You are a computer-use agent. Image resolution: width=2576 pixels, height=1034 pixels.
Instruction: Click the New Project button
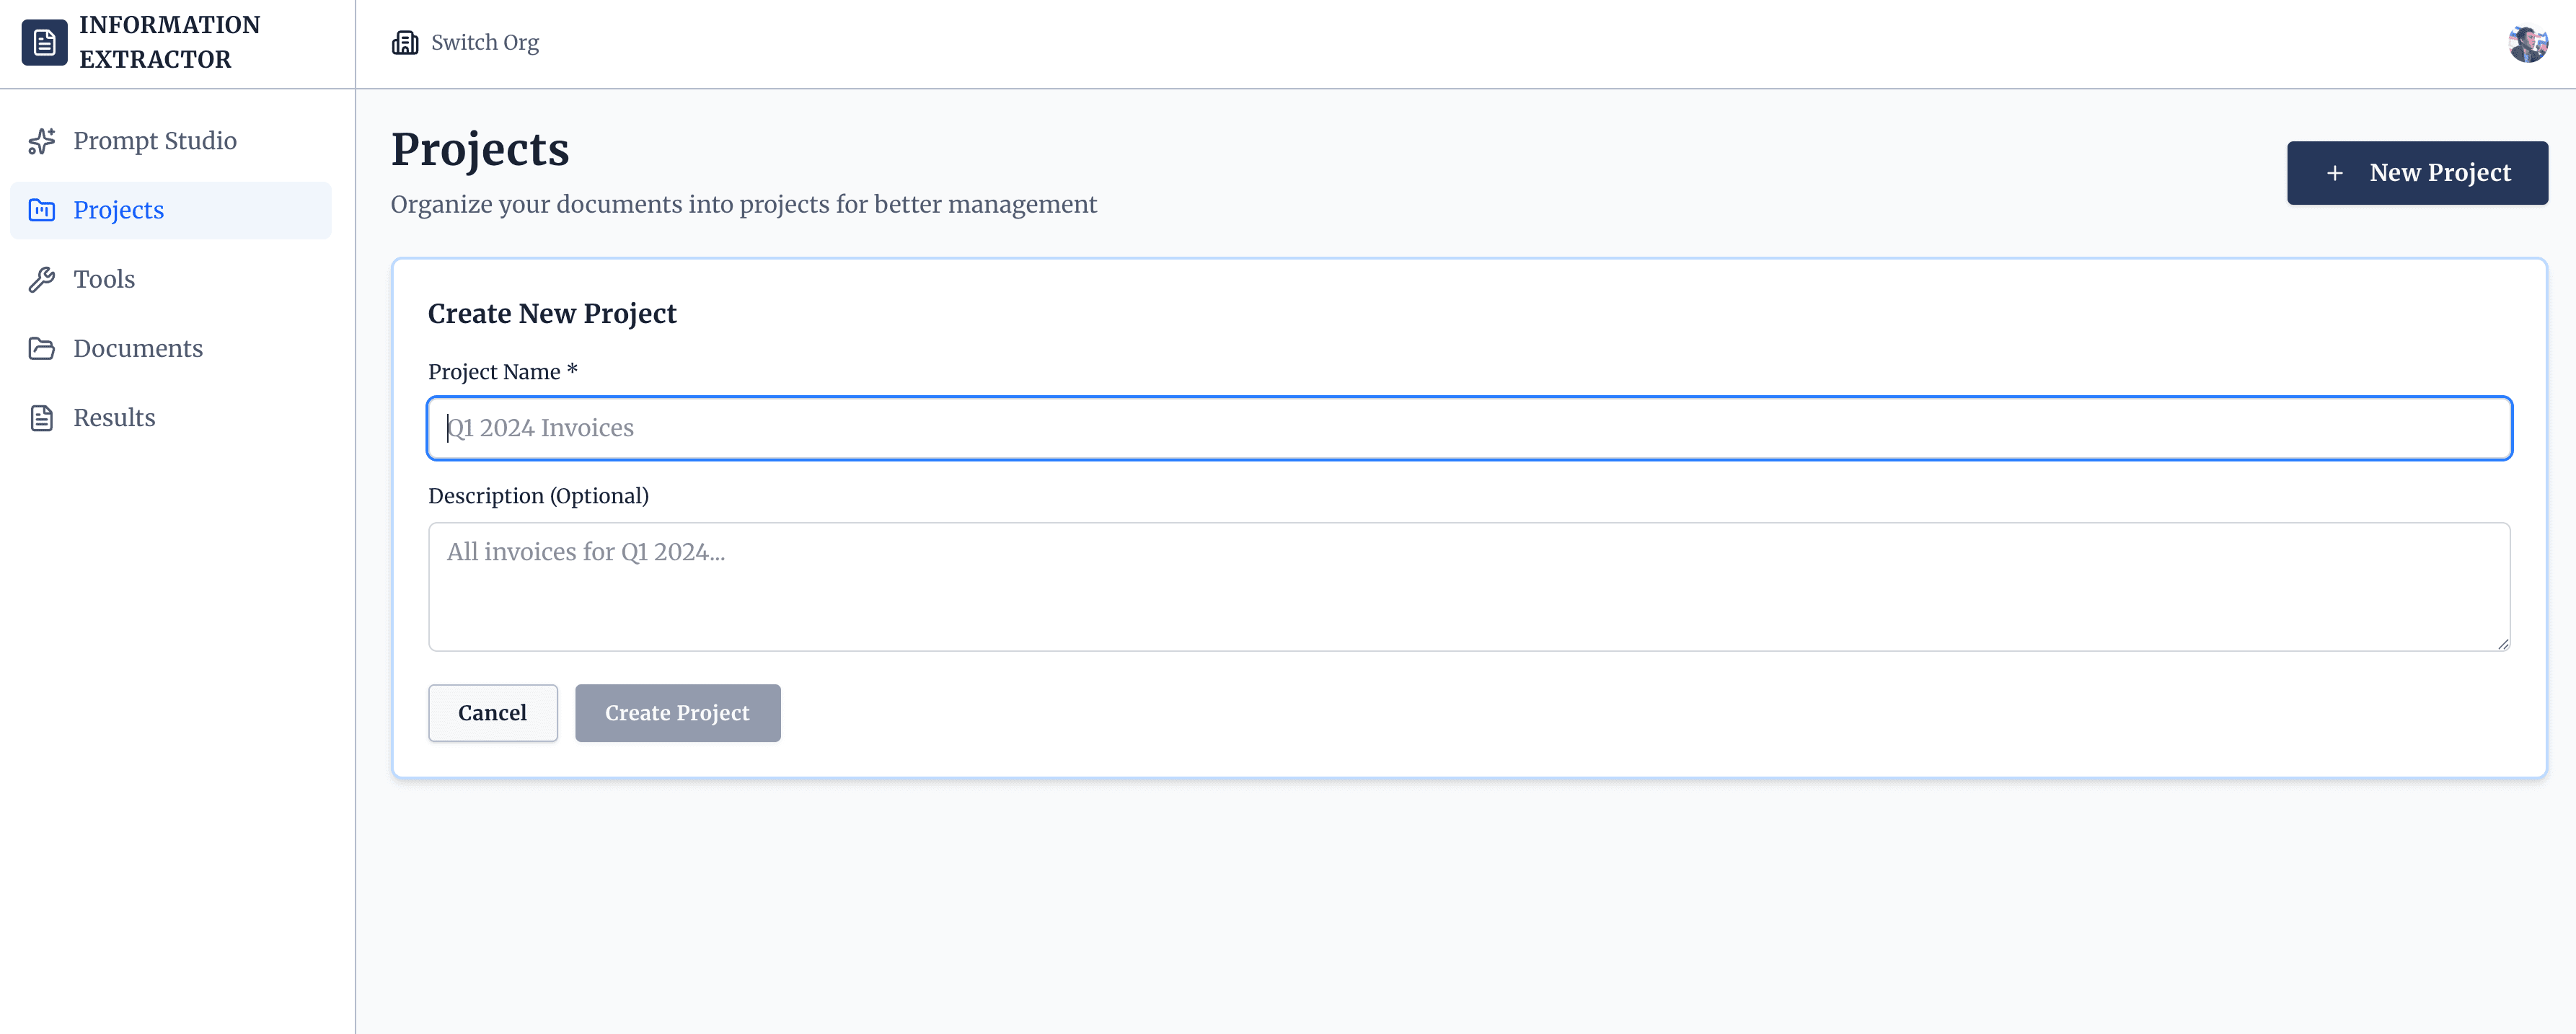tap(2418, 173)
